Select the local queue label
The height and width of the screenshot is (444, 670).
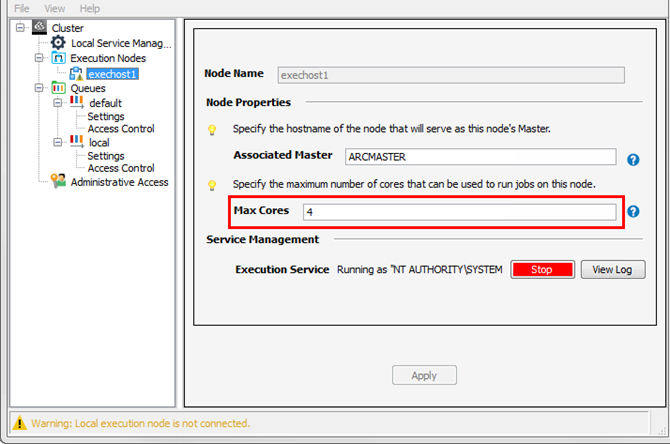99,142
